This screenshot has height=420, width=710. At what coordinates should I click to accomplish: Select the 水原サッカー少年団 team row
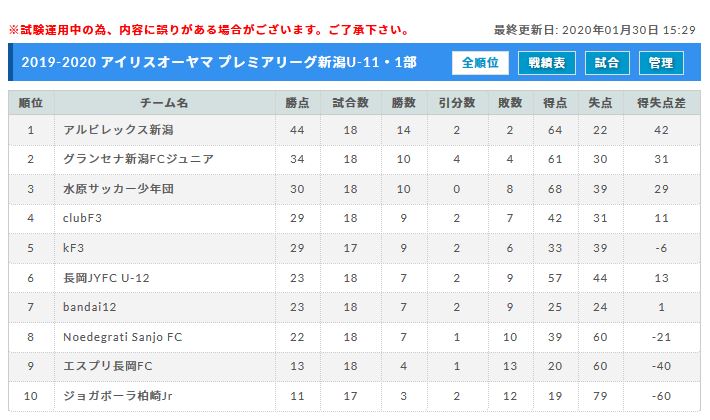click(120, 189)
